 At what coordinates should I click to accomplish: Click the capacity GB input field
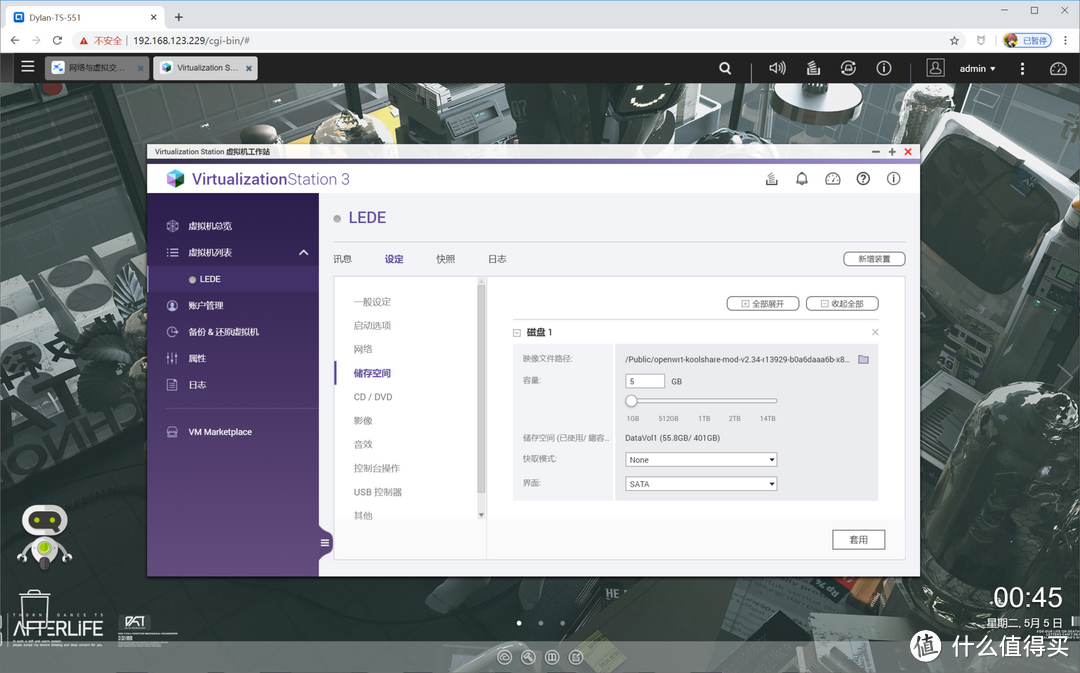645,381
